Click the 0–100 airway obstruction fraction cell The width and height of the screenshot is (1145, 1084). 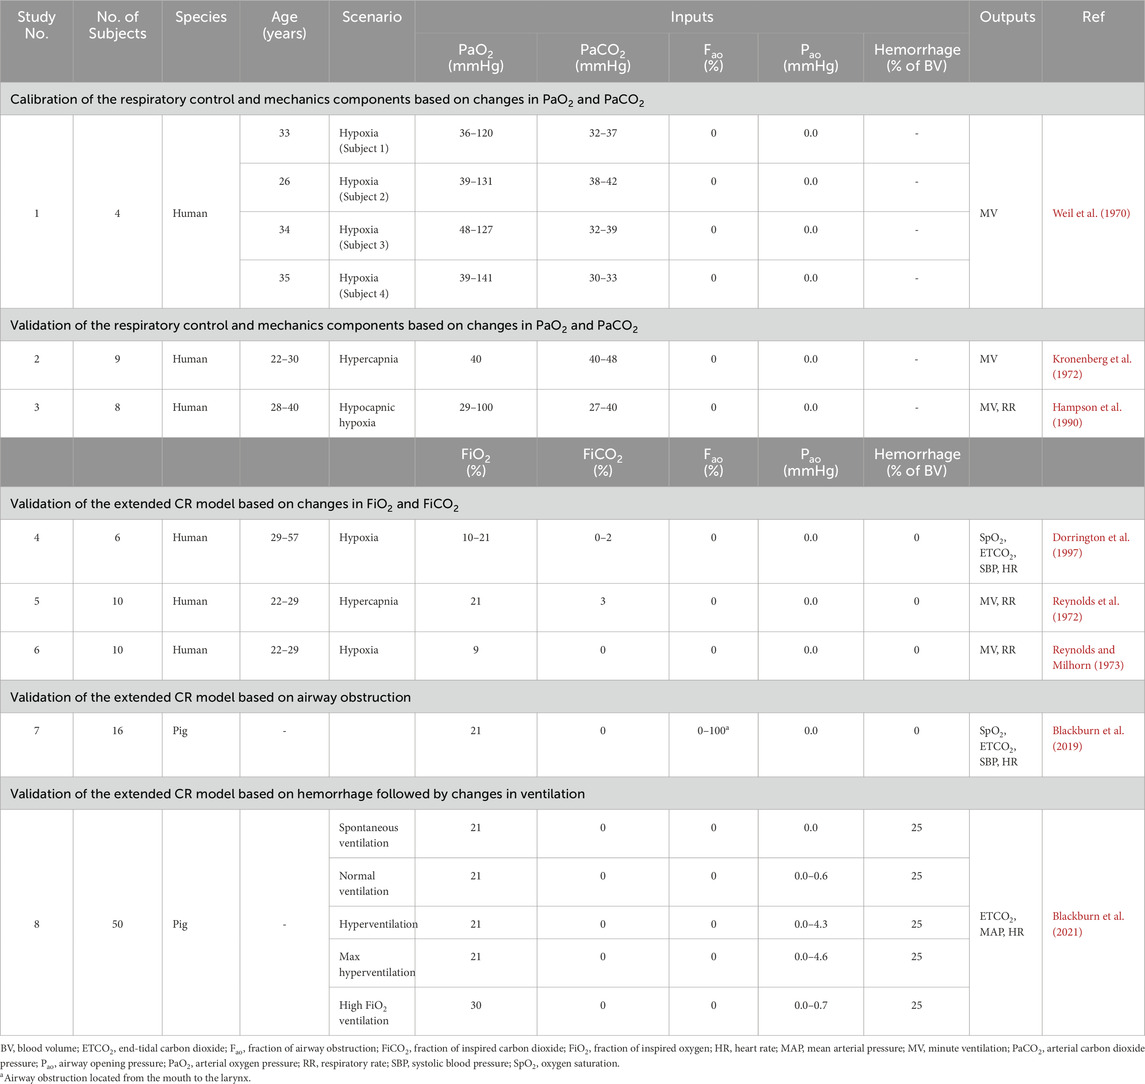tap(714, 737)
